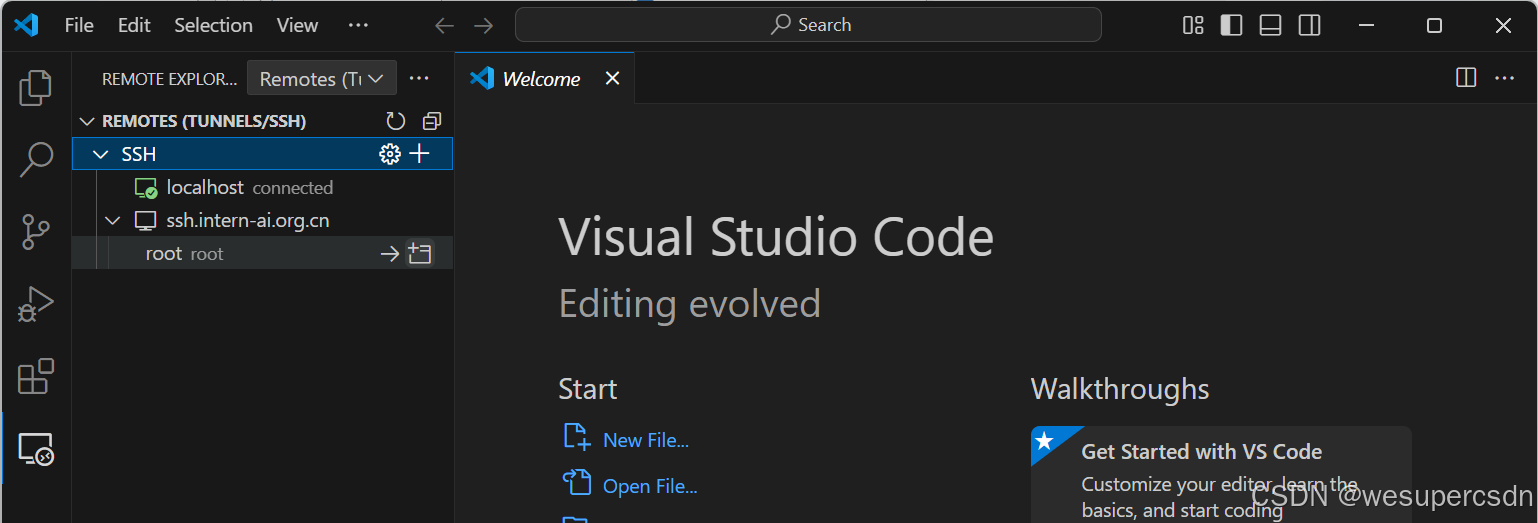
Task: Open Get Started with VS Code walkthrough
Action: point(1221,475)
